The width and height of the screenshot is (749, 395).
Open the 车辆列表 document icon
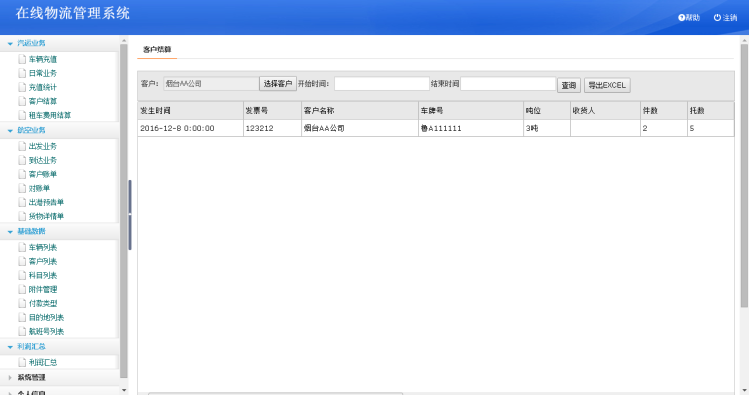tap(22, 247)
